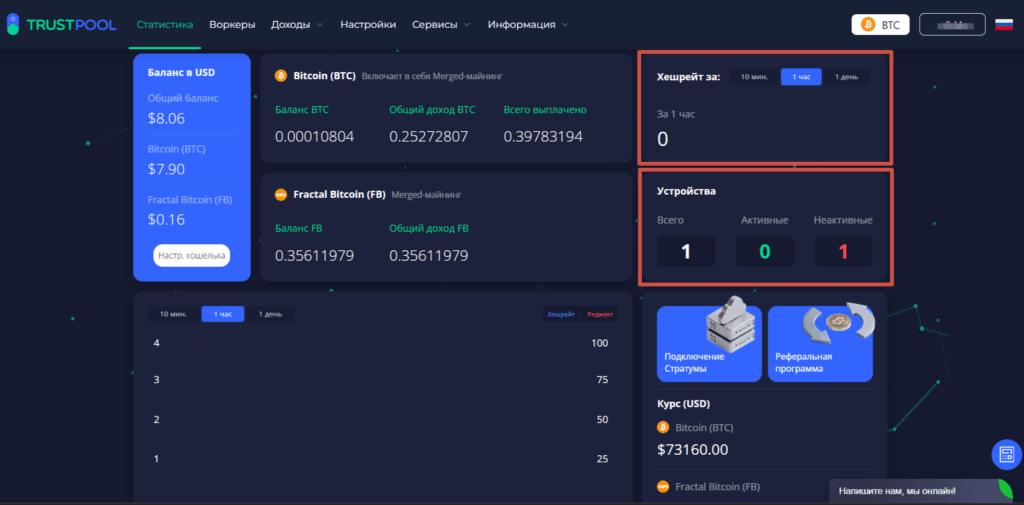The image size is (1024, 505).
Task: Click the Russian flag language icon
Action: tap(1003, 24)
